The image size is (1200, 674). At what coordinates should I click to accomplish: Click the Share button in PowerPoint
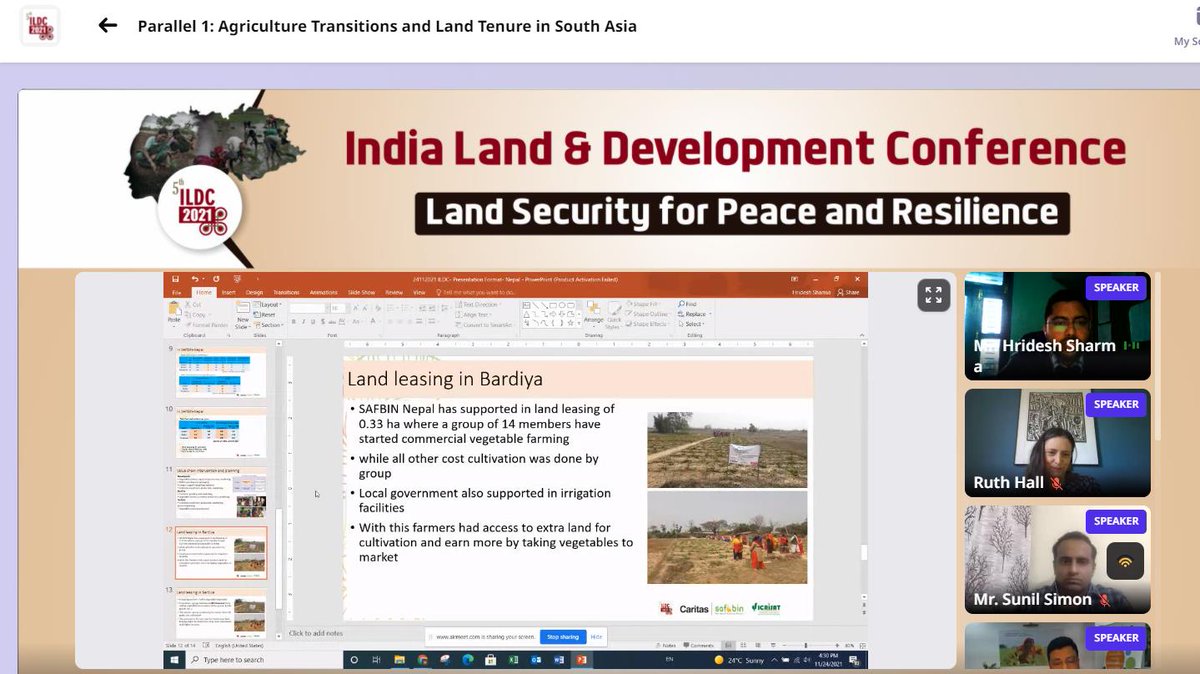(x=848, y=292)
